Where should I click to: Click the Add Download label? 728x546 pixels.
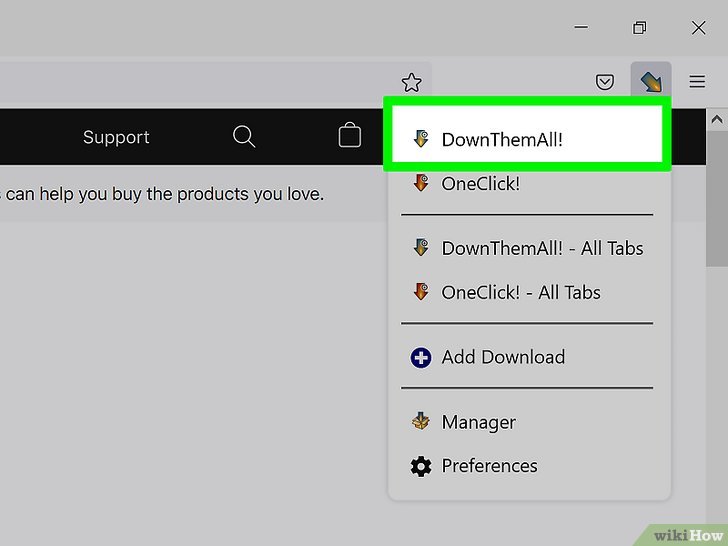(x=503, y=357)
